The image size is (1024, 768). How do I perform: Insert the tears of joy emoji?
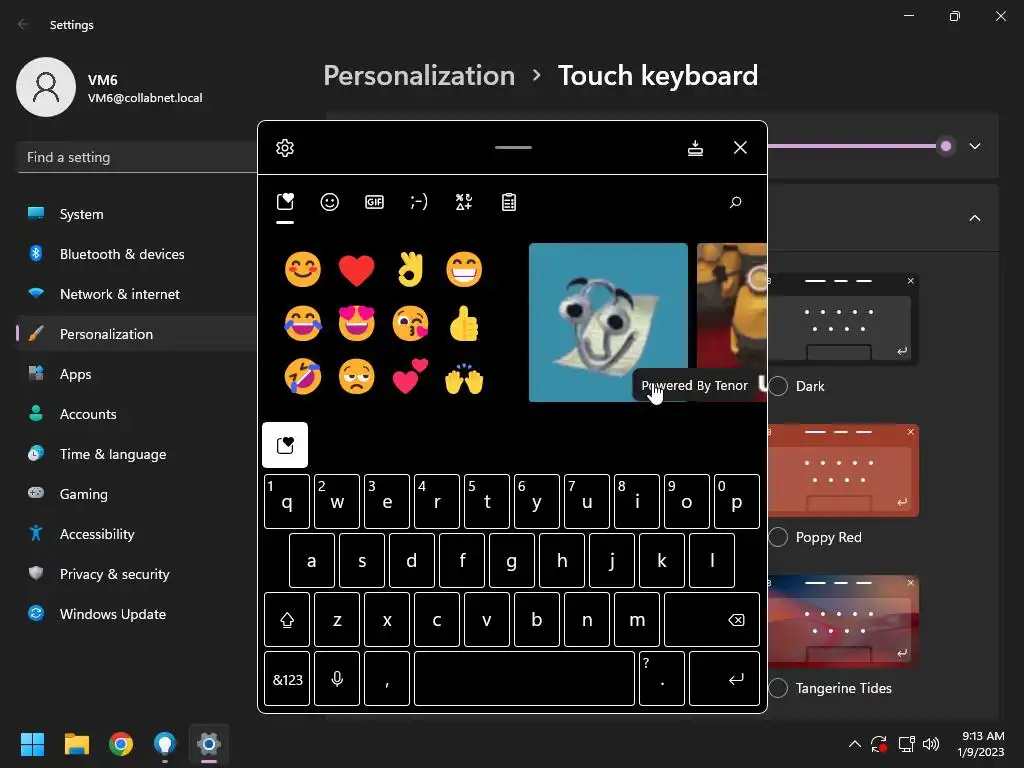(303, 323)
